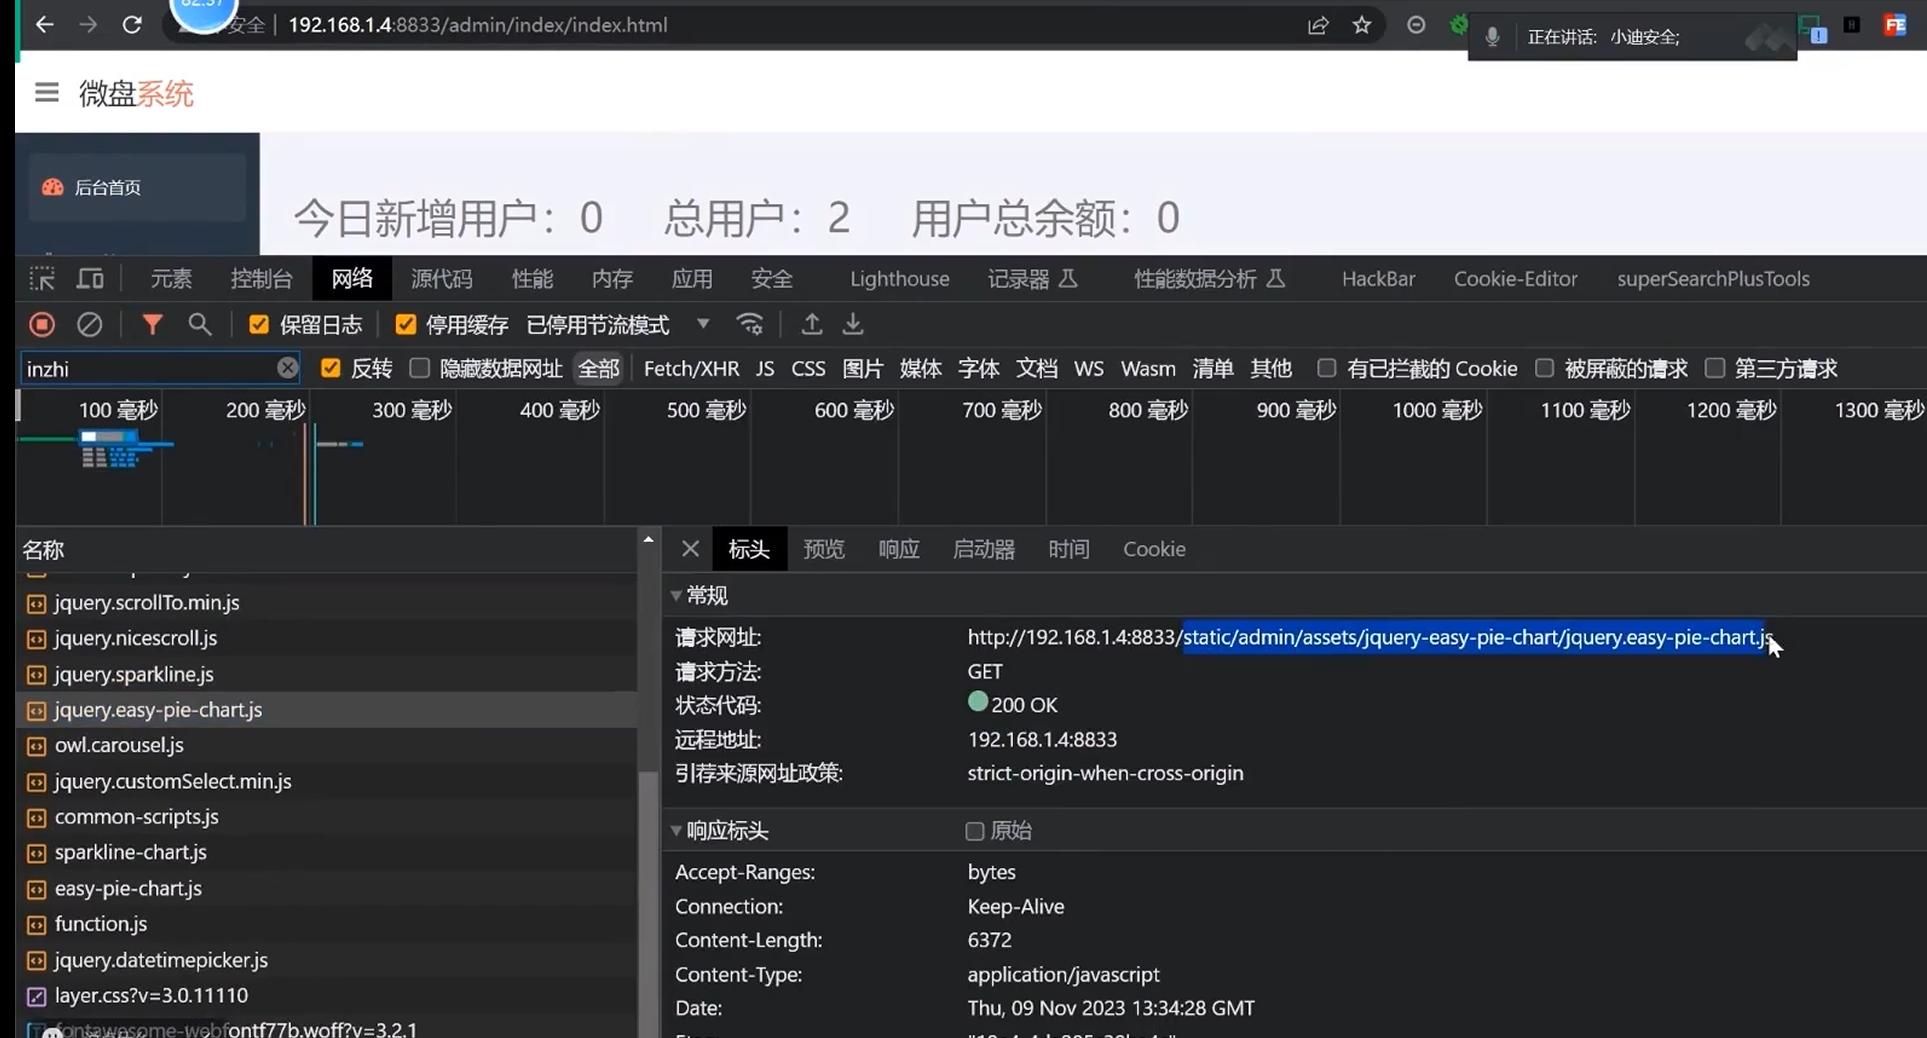
Task: Open network search magnifier
Action: (200, 324)
